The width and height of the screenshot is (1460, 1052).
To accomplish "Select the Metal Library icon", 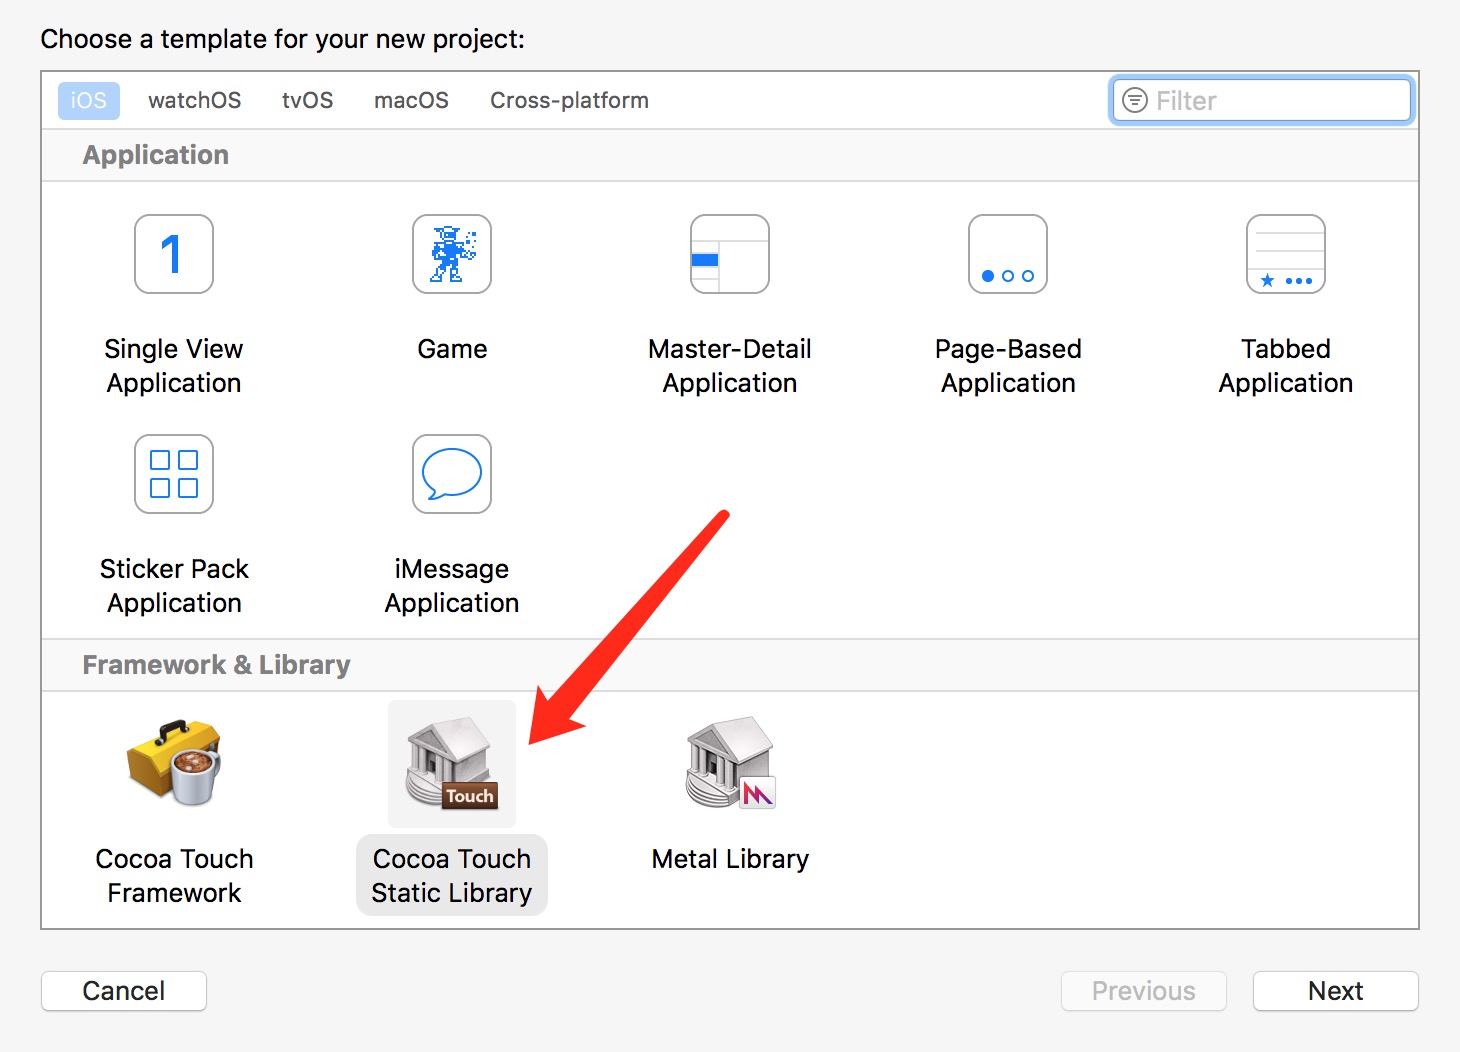I will point(730,763).
